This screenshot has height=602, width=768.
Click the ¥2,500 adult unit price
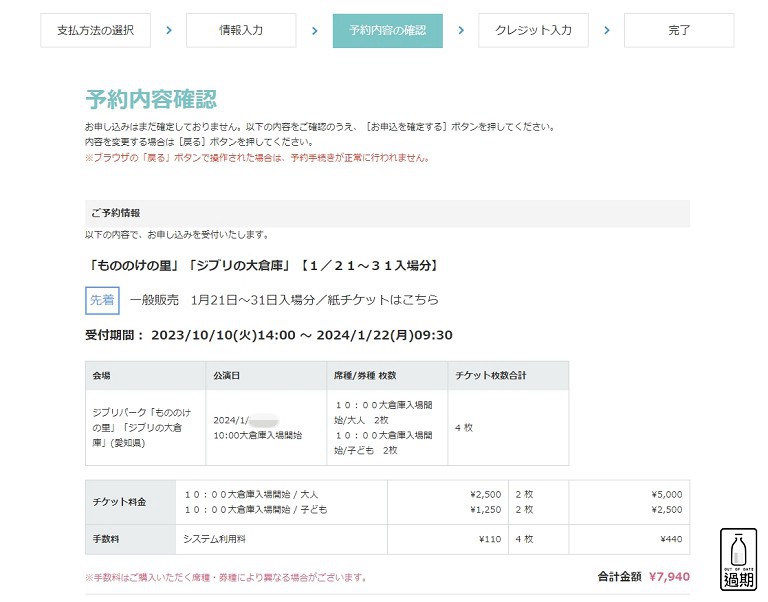485,495
